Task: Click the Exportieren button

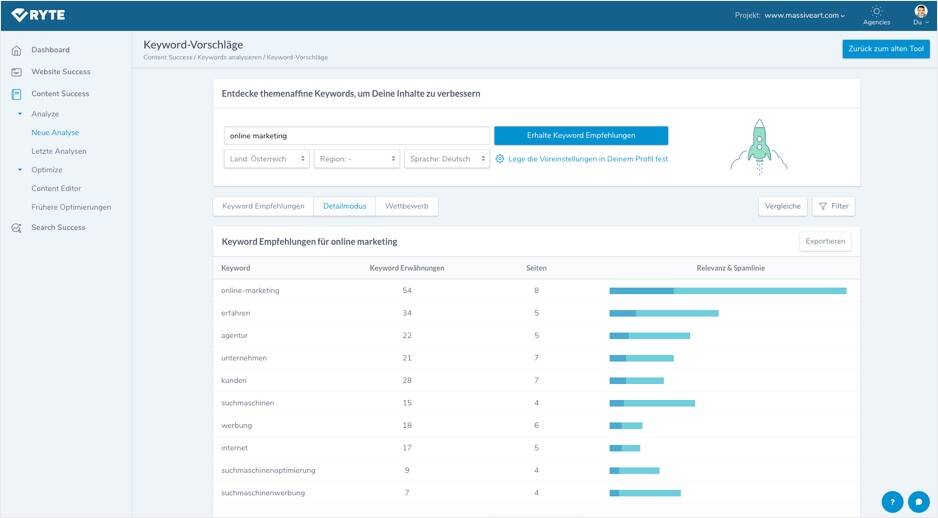Action: tap(826, 241)
